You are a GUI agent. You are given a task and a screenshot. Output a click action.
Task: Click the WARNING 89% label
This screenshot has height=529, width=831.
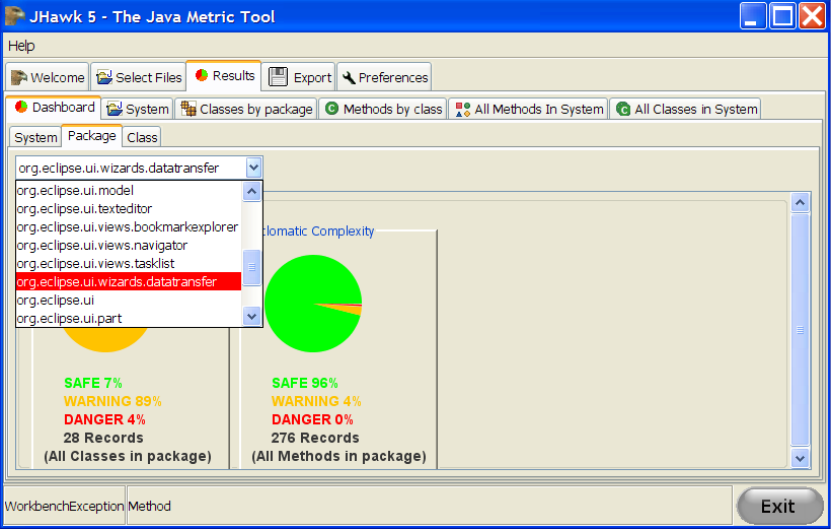pyautogui.click(x=112, y=401)
